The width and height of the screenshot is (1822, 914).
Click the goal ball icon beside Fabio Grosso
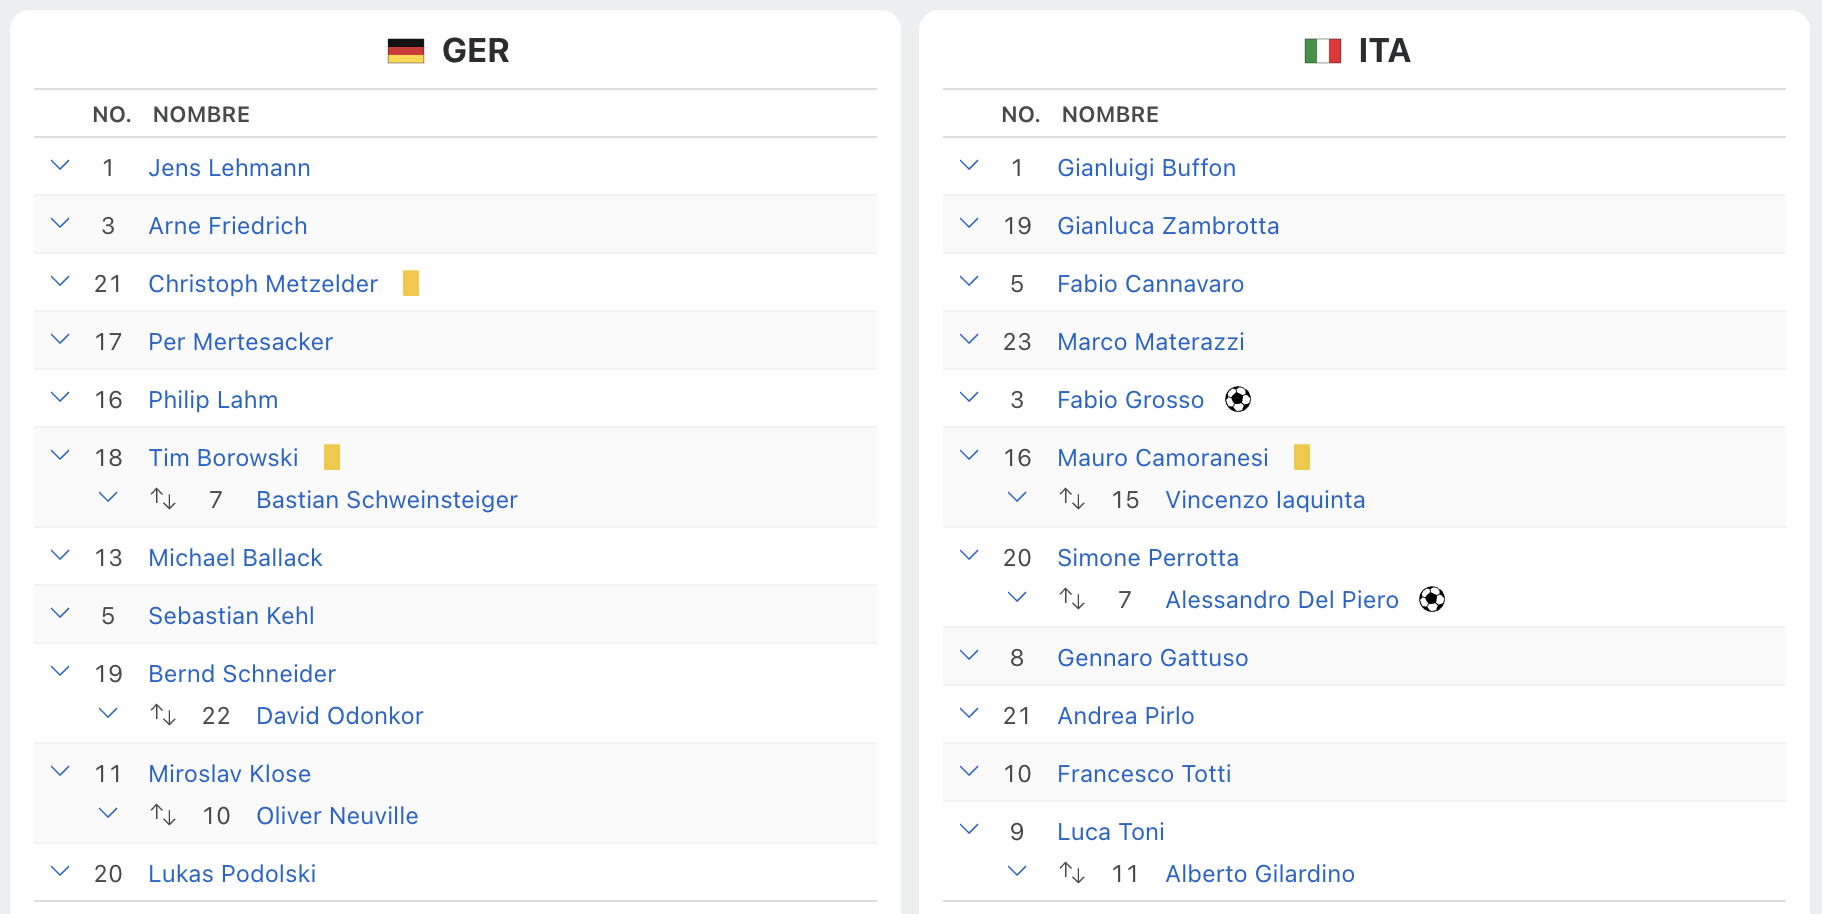tap(1238, 400)
